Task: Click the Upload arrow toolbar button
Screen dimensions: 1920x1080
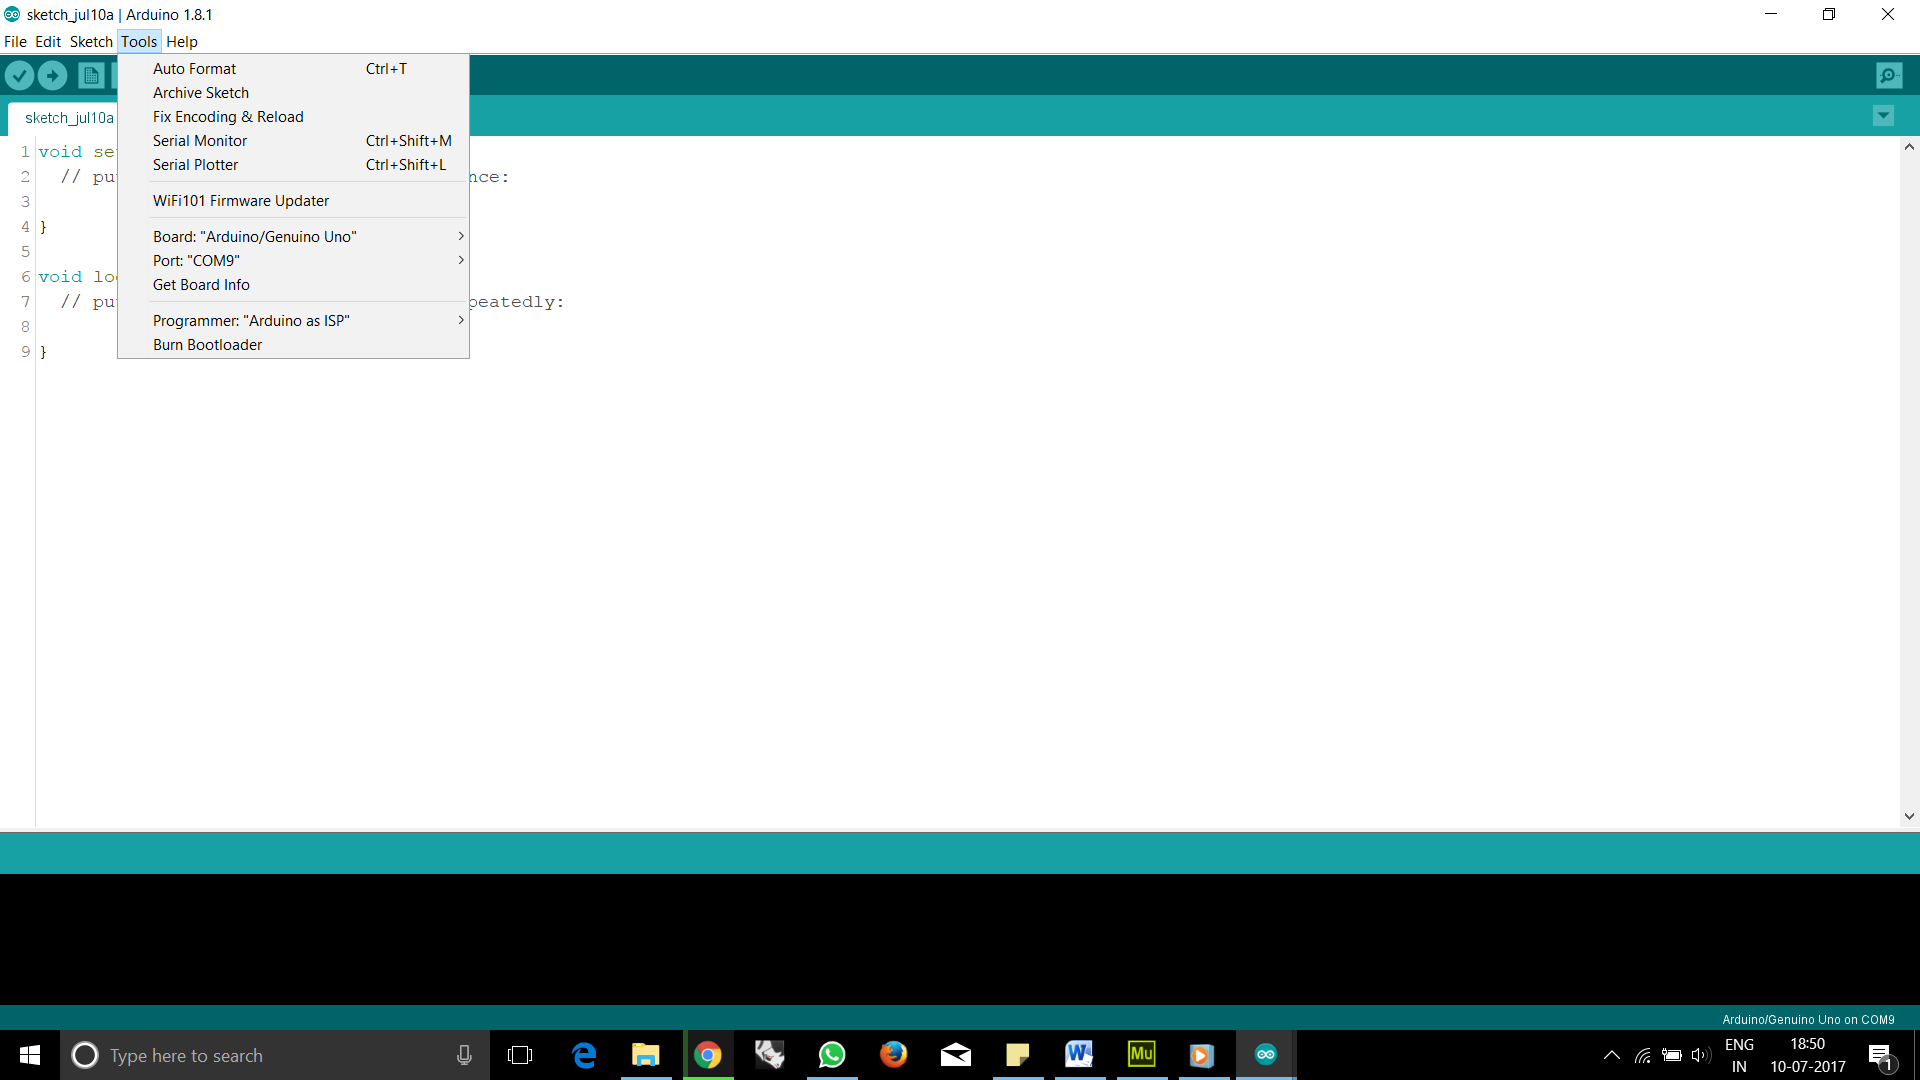Action: [53, 75]
